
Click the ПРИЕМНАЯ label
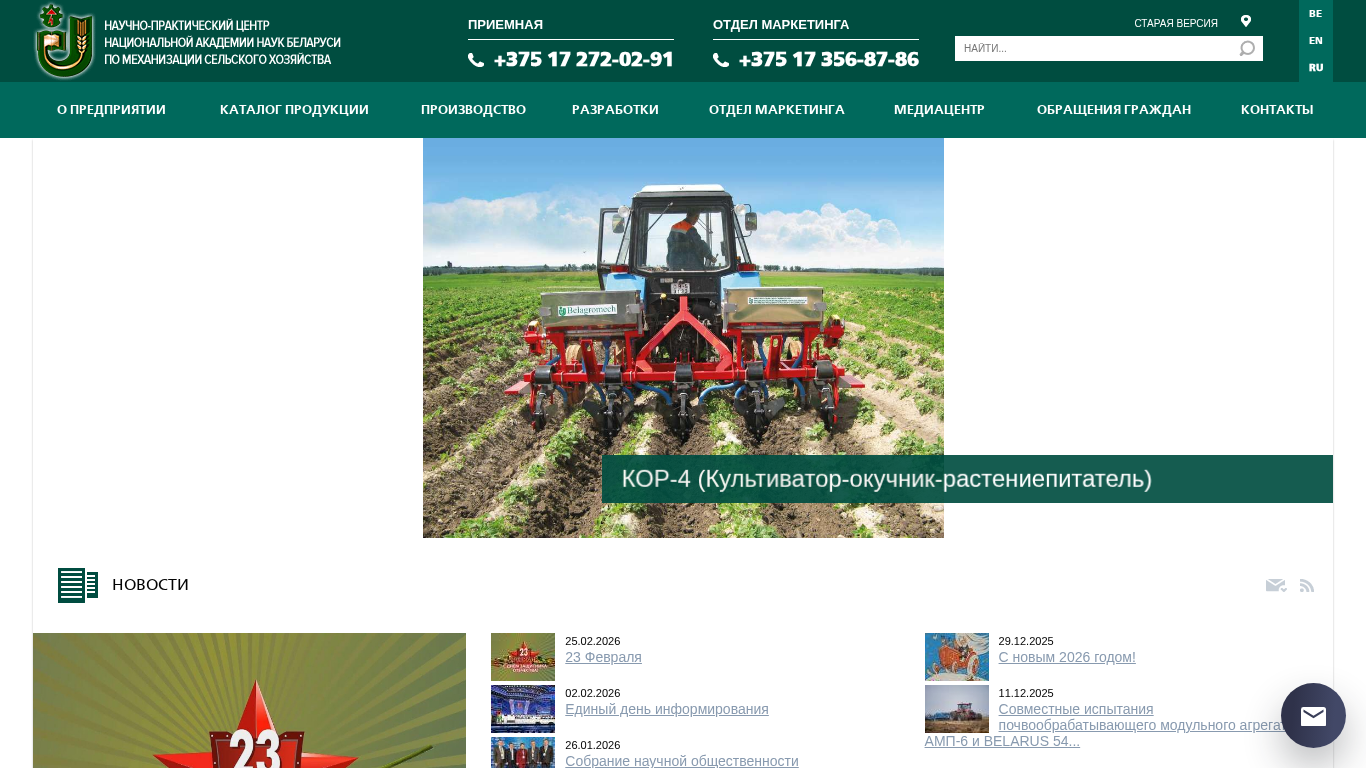point(505,24)
